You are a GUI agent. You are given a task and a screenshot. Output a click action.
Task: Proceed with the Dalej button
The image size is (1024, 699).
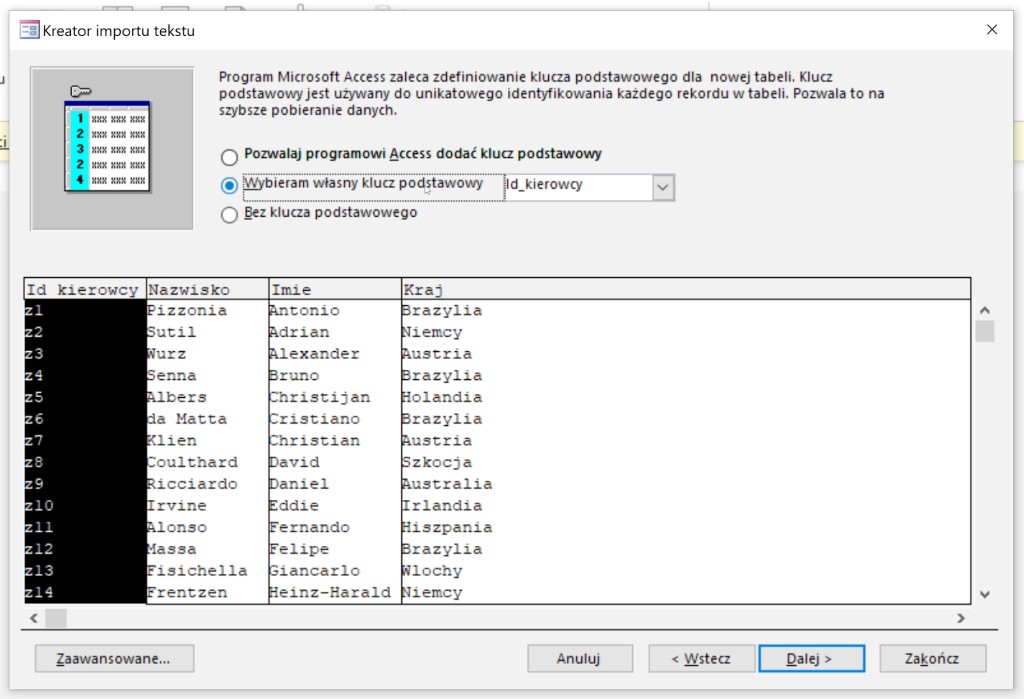coord(811,658)
